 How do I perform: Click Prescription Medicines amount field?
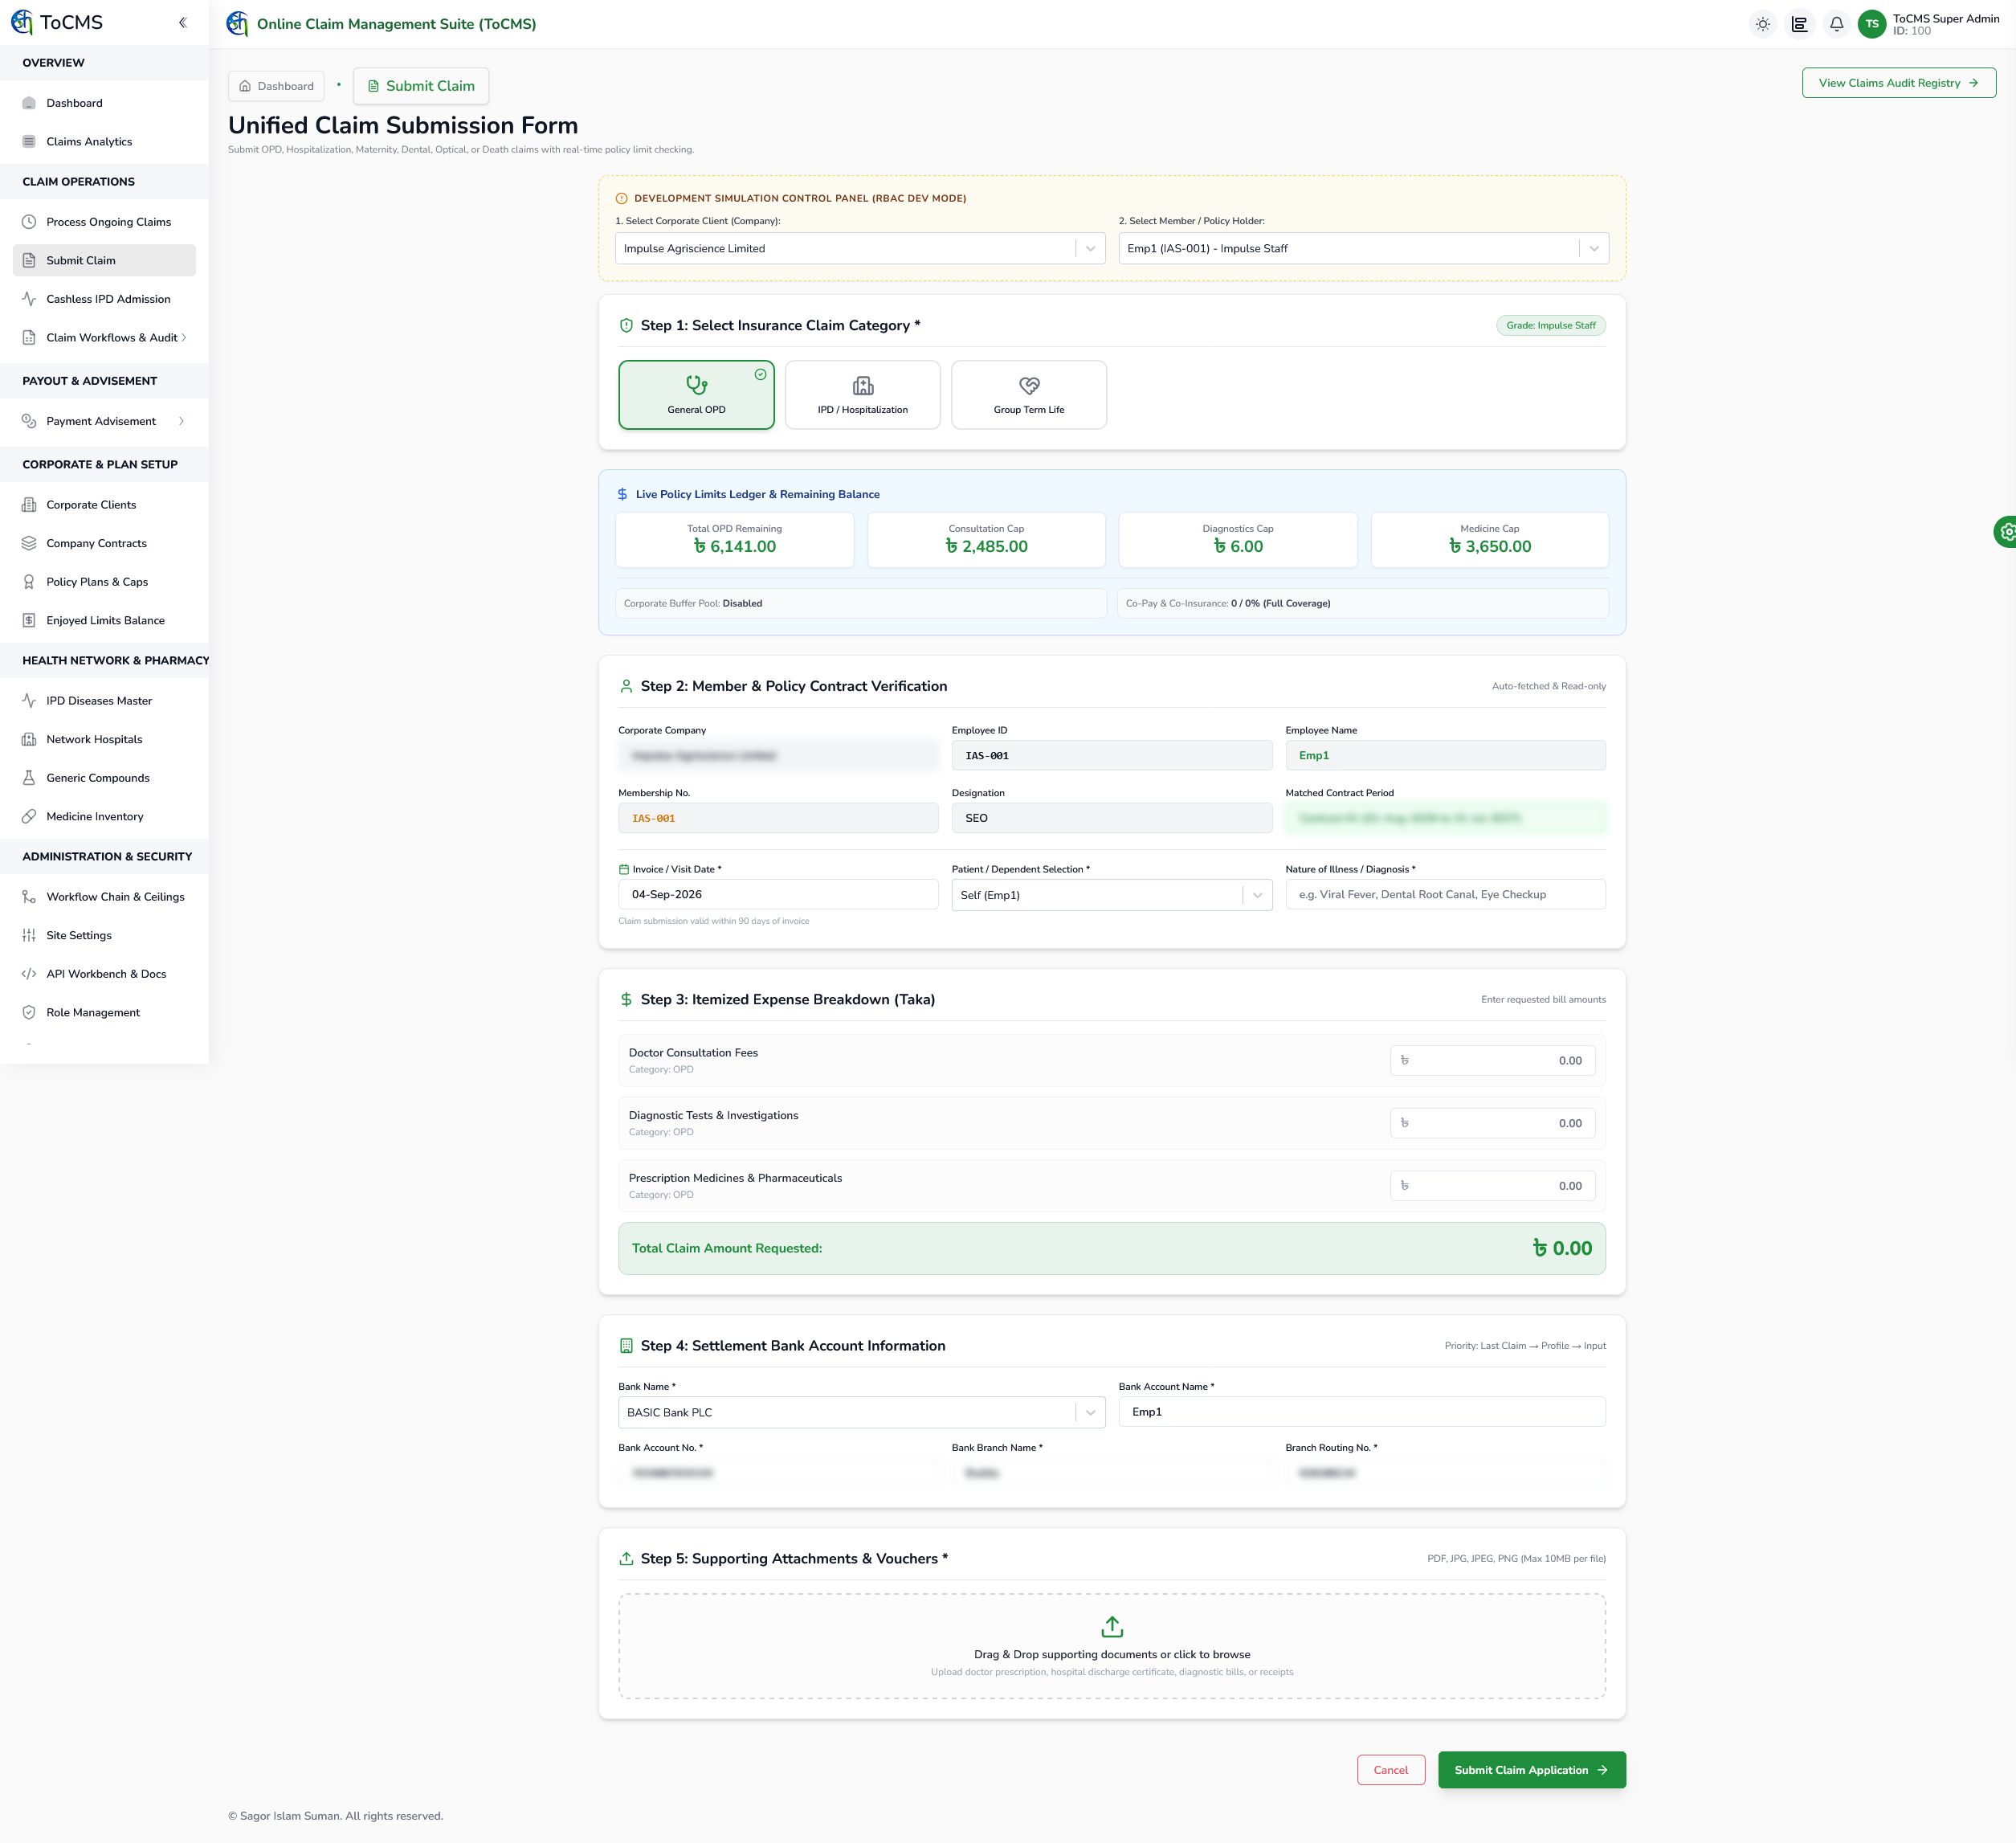point(1492,1186)
